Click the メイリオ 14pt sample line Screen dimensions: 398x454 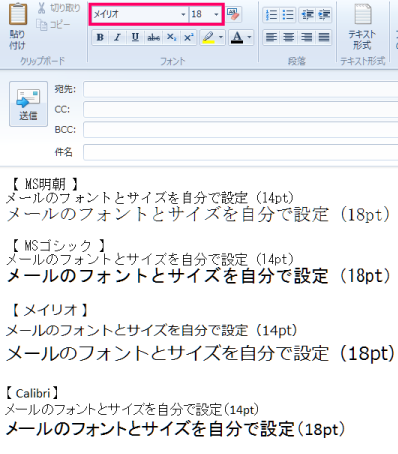pyautogui.click(x=152, y=331)
